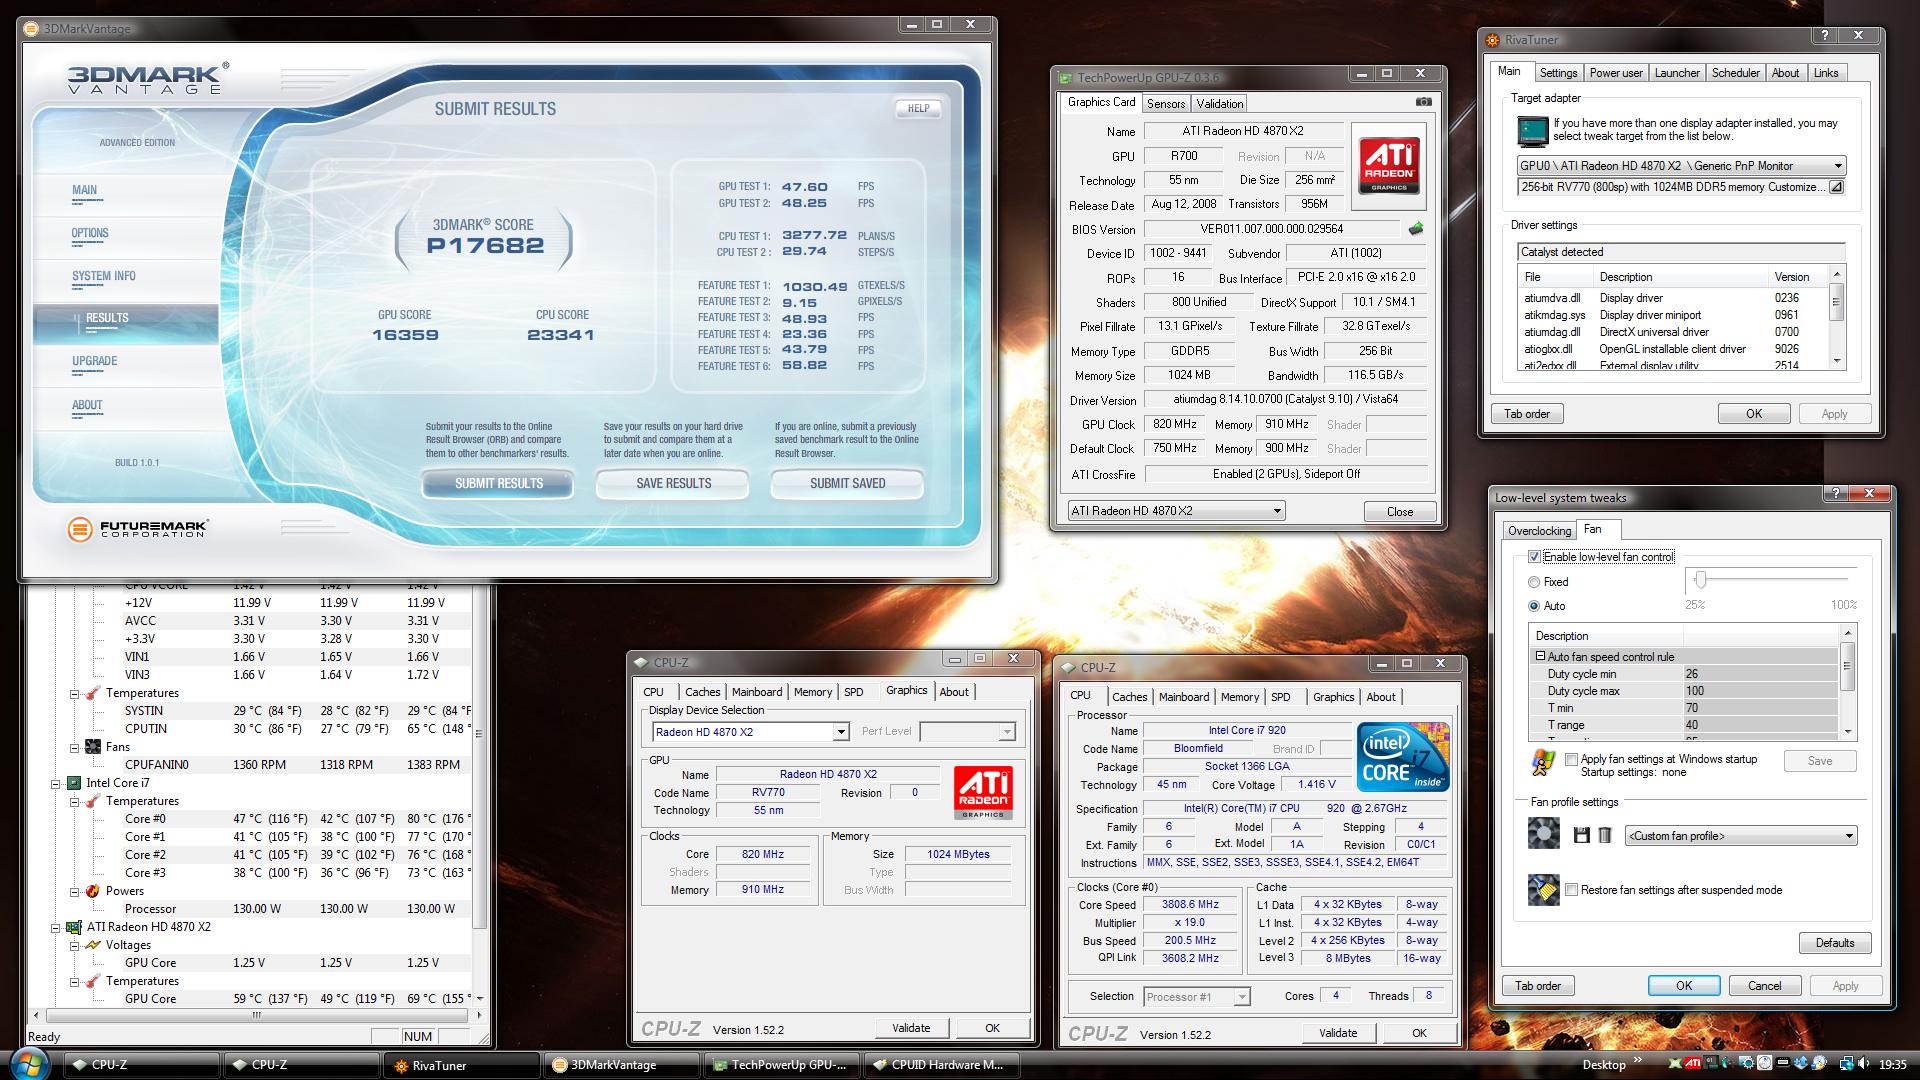1920x1080 pixels.
Task: Click the ATI tray icon in system tray
Action: point(1693,1064)
